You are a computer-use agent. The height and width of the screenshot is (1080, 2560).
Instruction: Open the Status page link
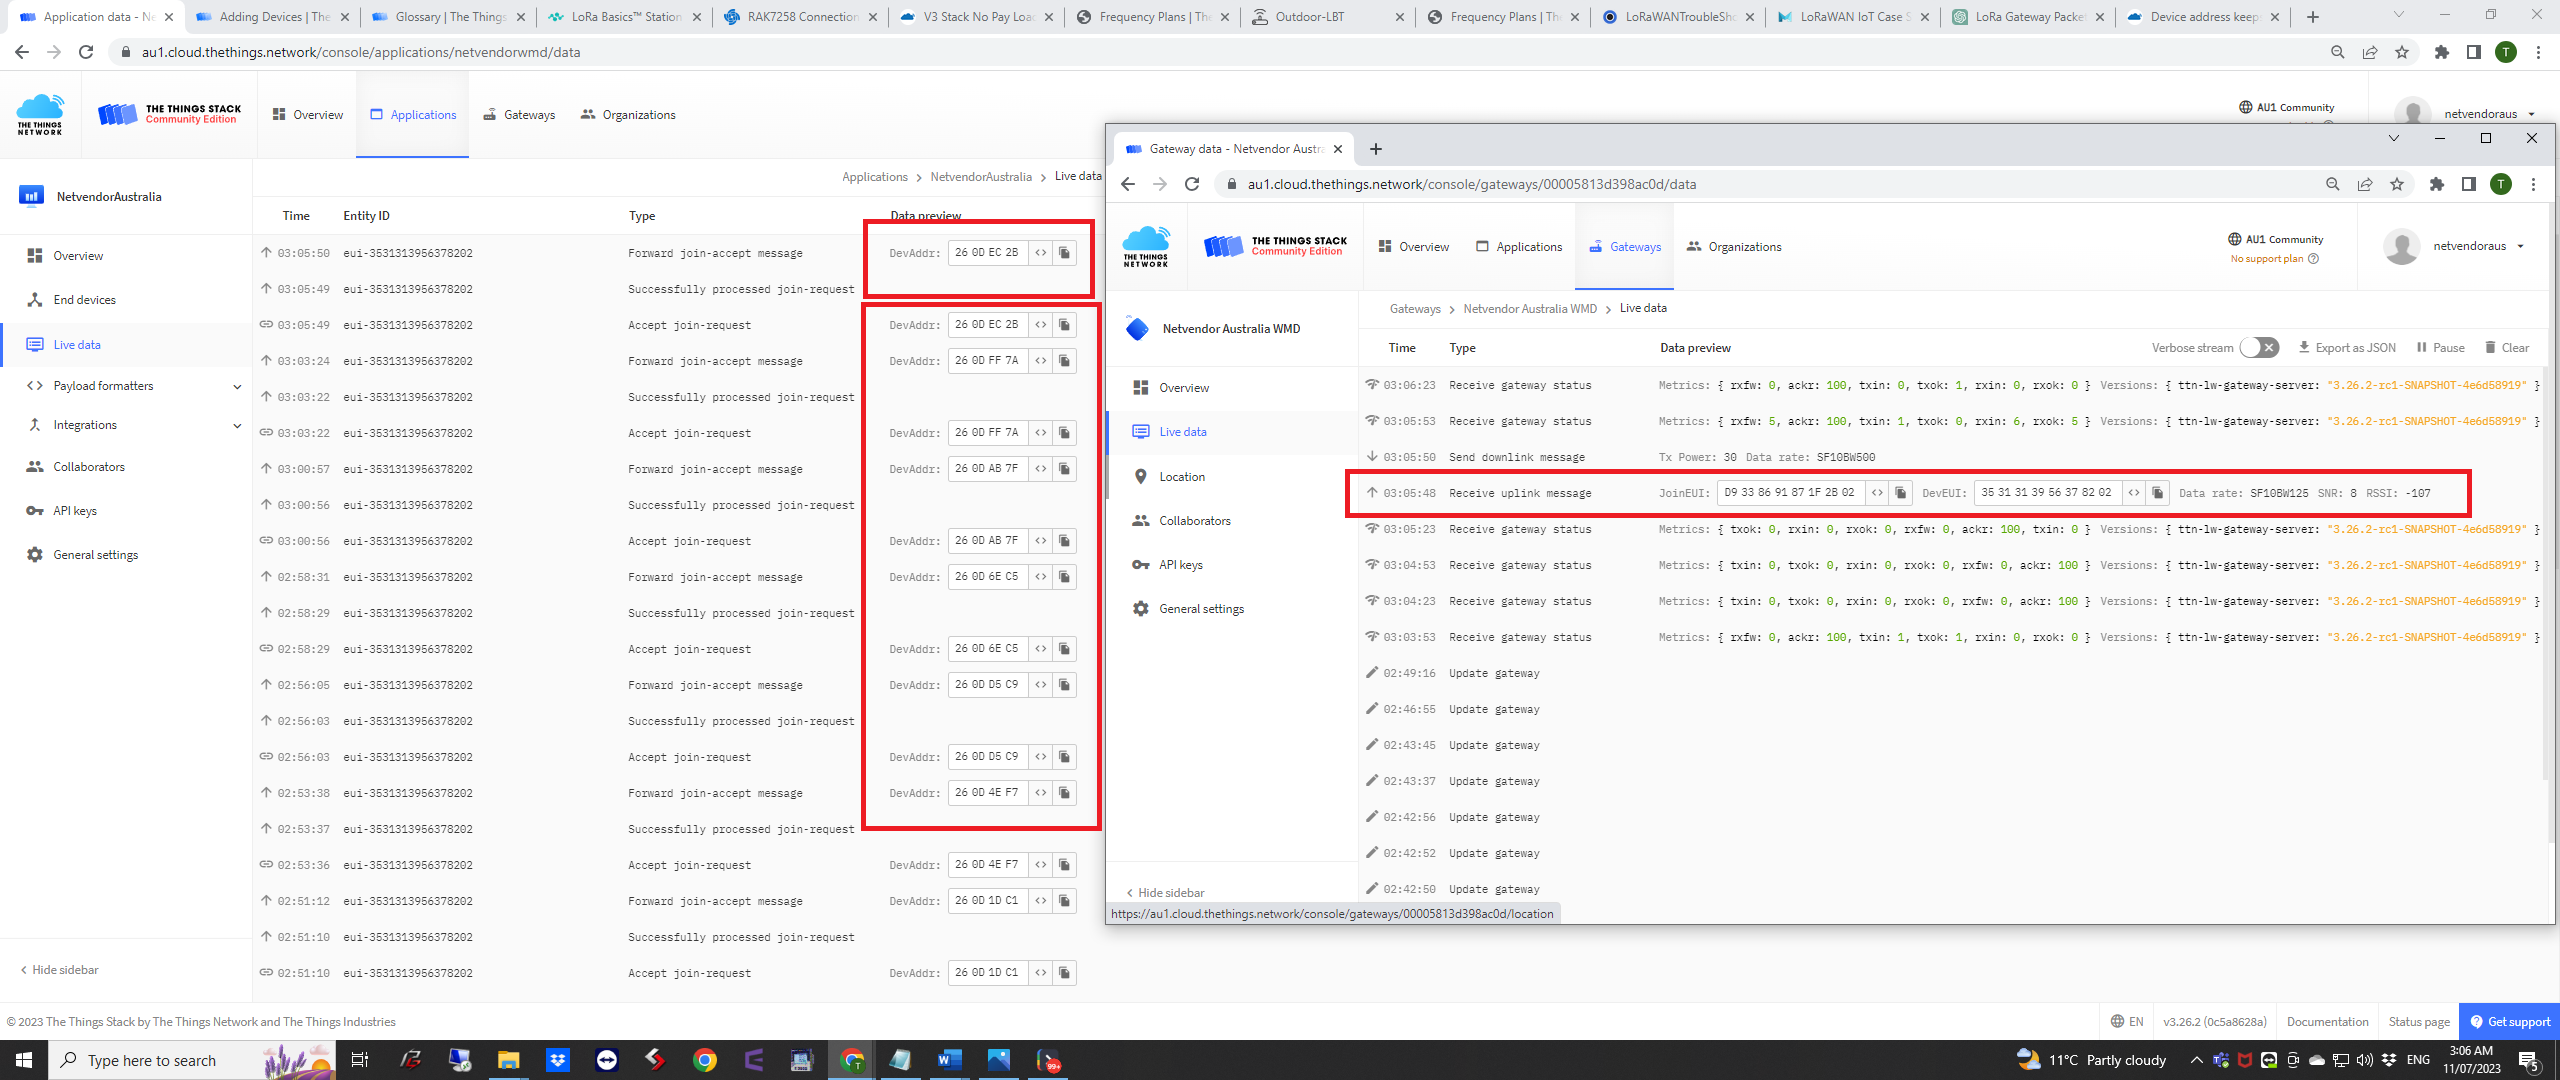(x=2419, y=1022)
